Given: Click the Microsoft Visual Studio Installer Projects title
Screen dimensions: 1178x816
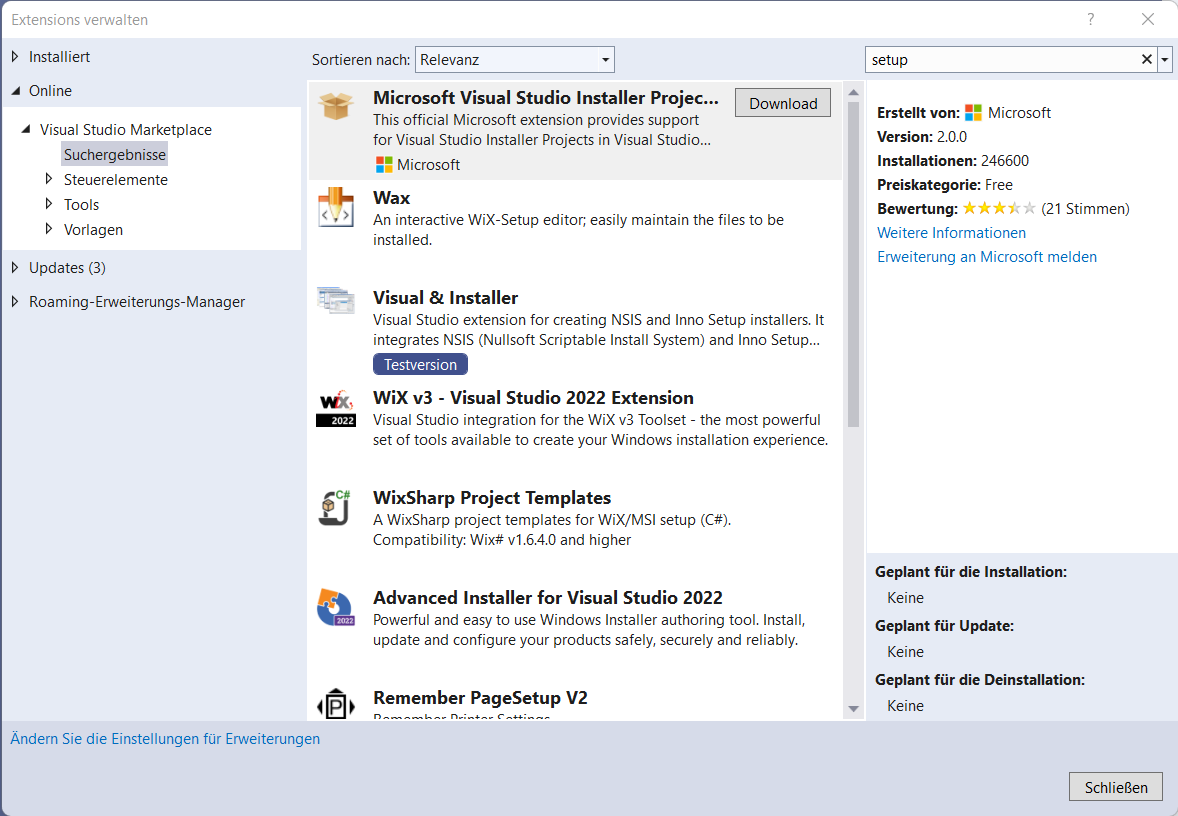Looking at the screenshot, I should [x=545, y=98].
